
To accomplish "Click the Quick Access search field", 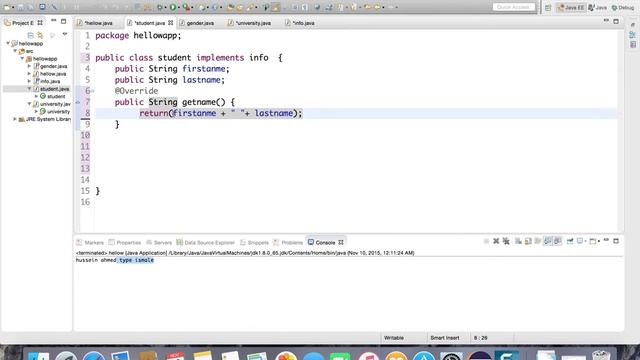I will point(513,7).
